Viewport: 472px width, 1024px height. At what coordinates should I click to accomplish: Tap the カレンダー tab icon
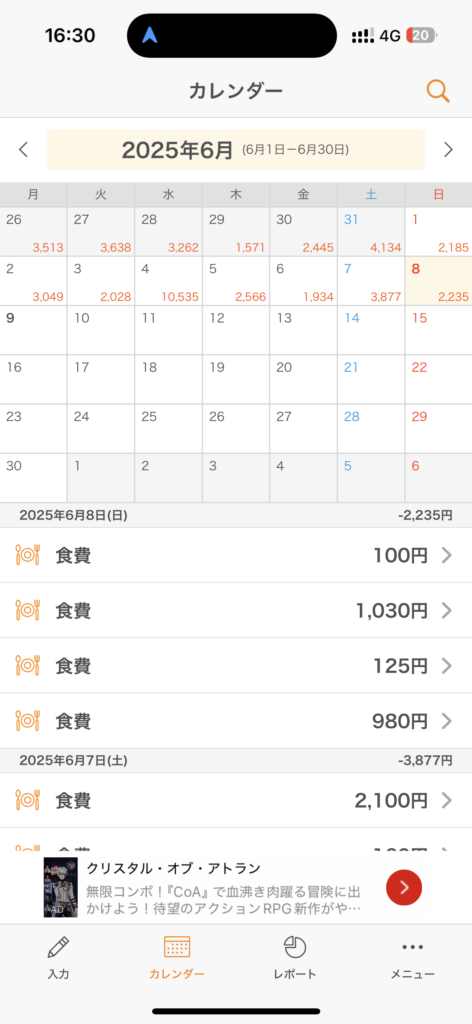177,946
